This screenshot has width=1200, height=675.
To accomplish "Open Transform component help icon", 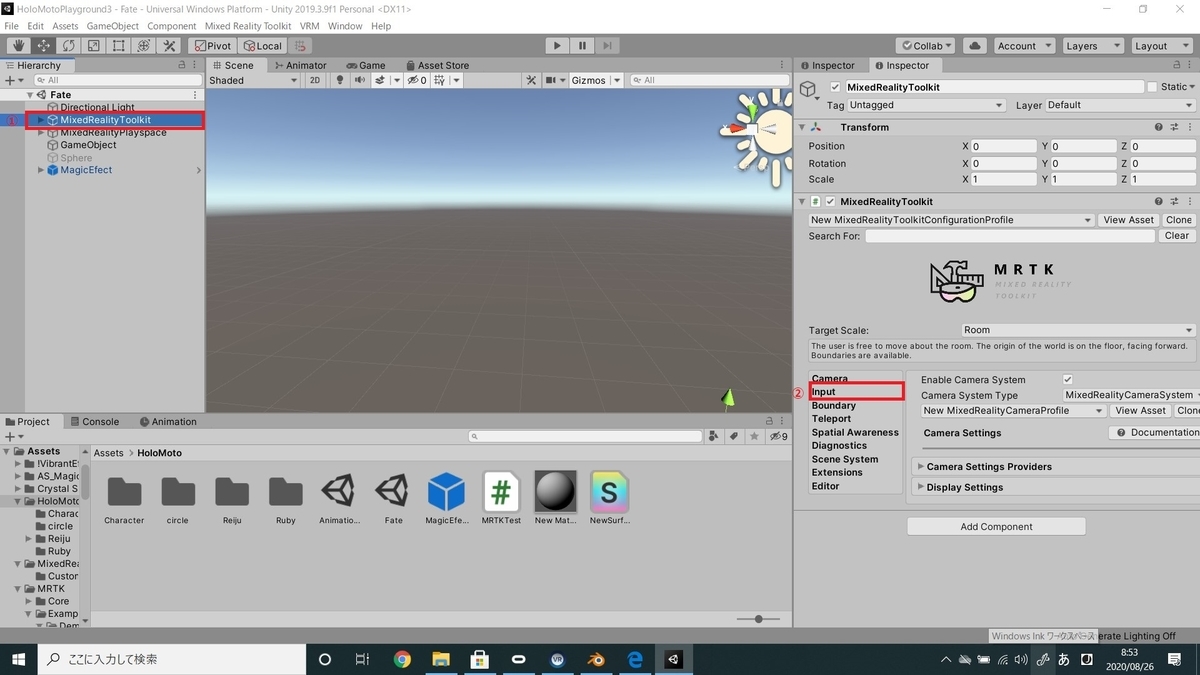I will click(x=1159, y=127).
